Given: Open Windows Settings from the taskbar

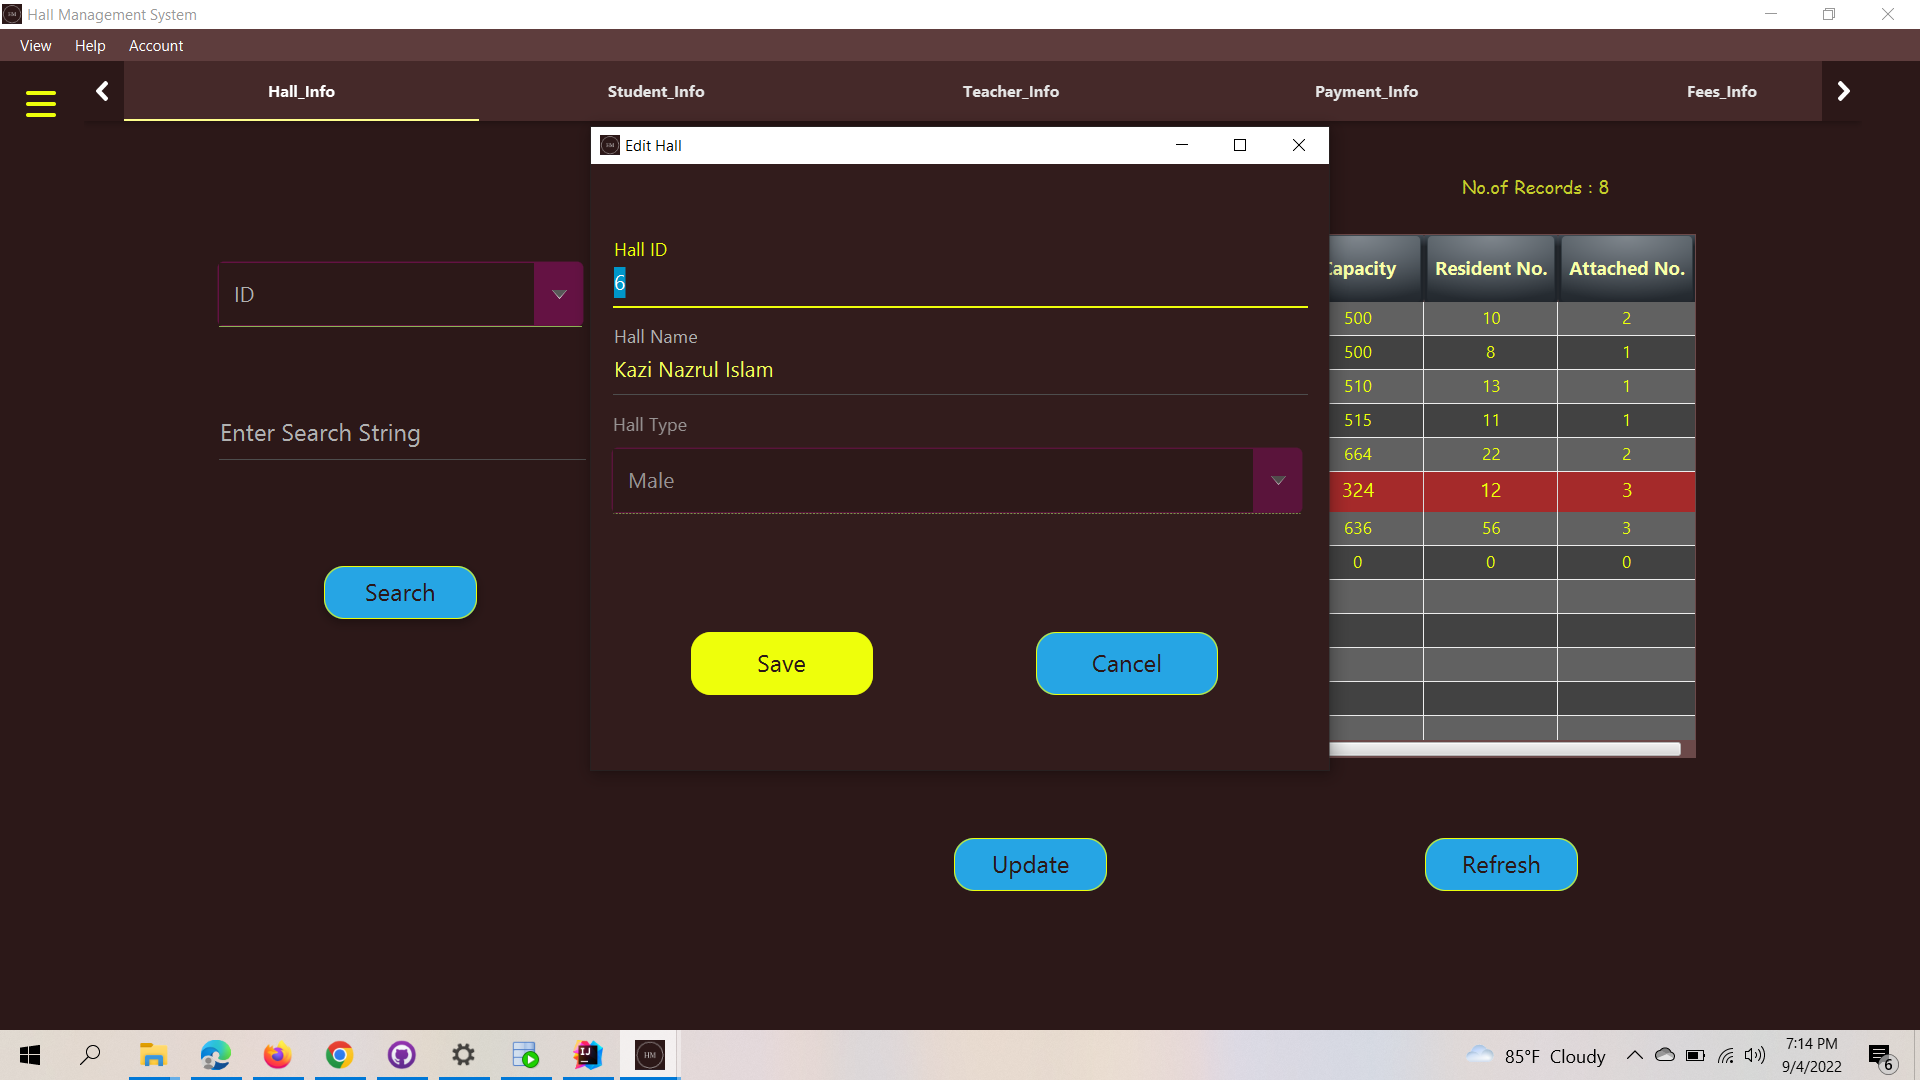Looking at the screenshot, I should (x=463, y=1055).
